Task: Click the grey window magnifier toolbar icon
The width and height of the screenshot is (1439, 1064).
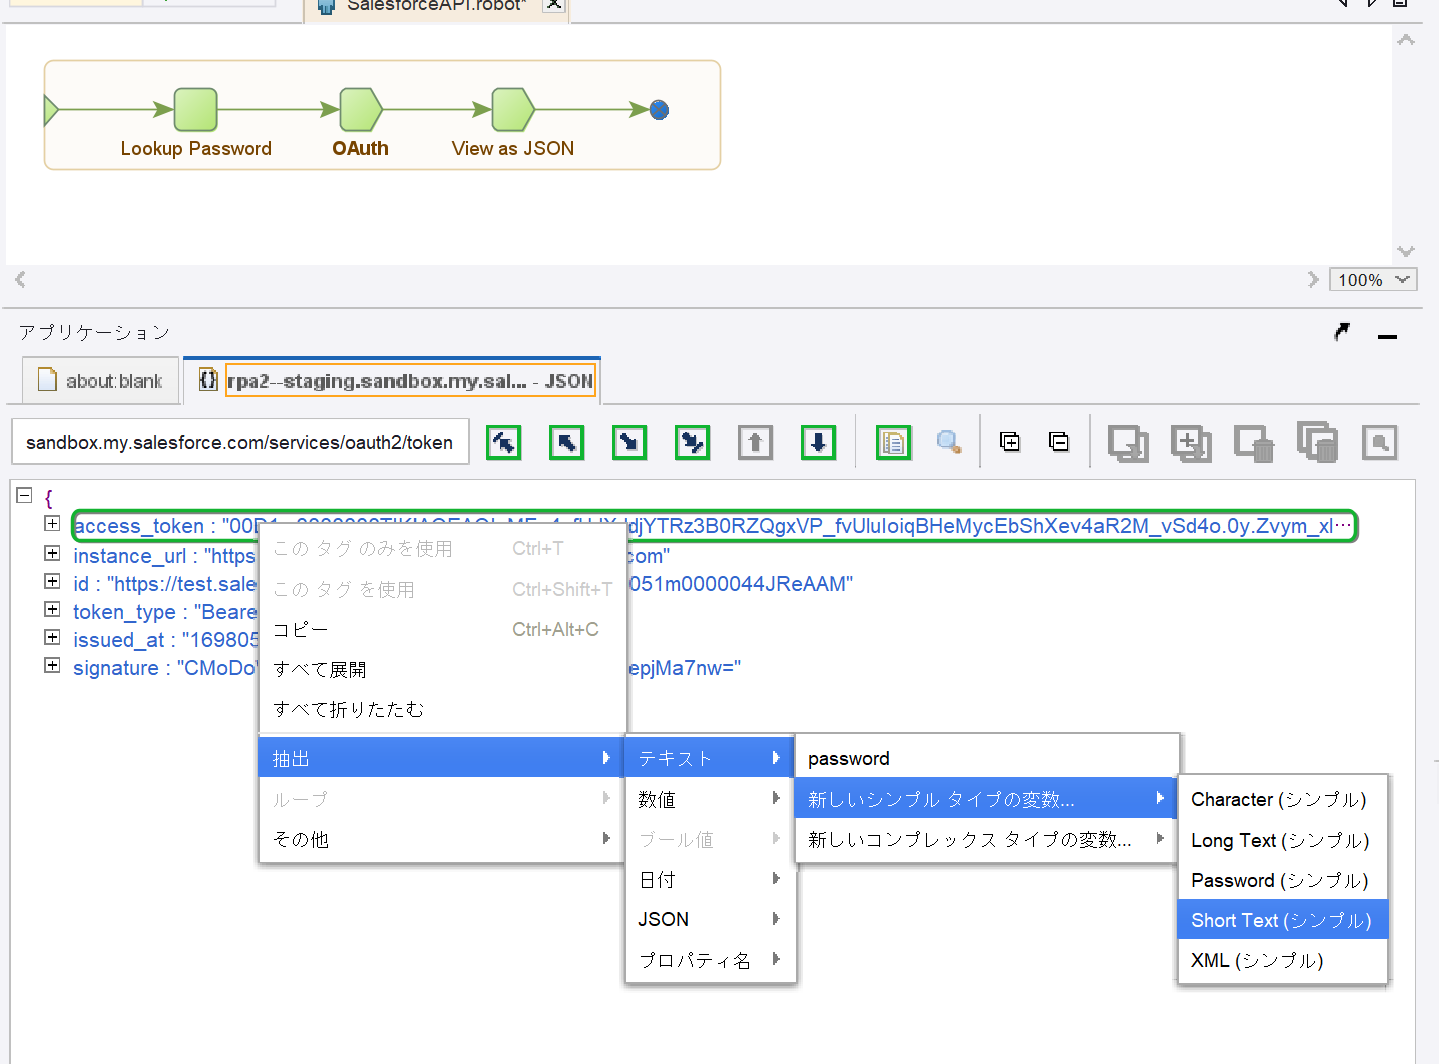Action: click(1380, 442)
